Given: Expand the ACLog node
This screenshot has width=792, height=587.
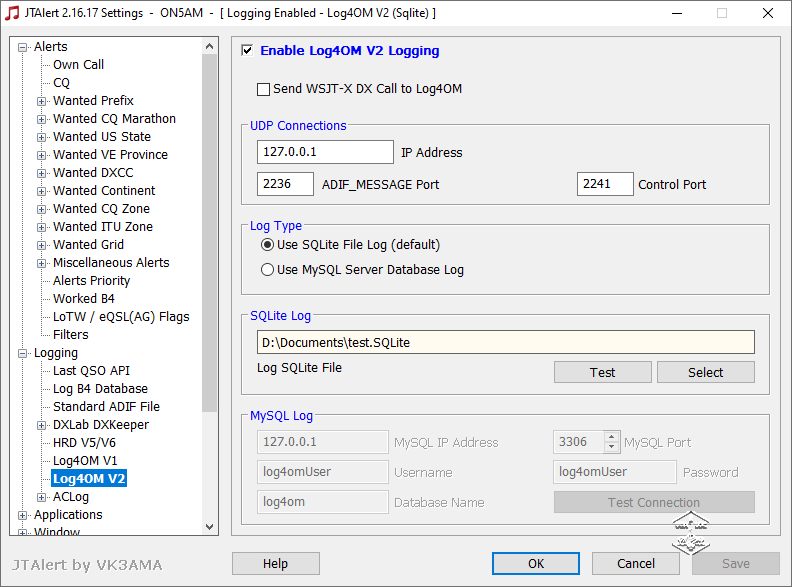Looking at the screenshot, I should (41, 498).
